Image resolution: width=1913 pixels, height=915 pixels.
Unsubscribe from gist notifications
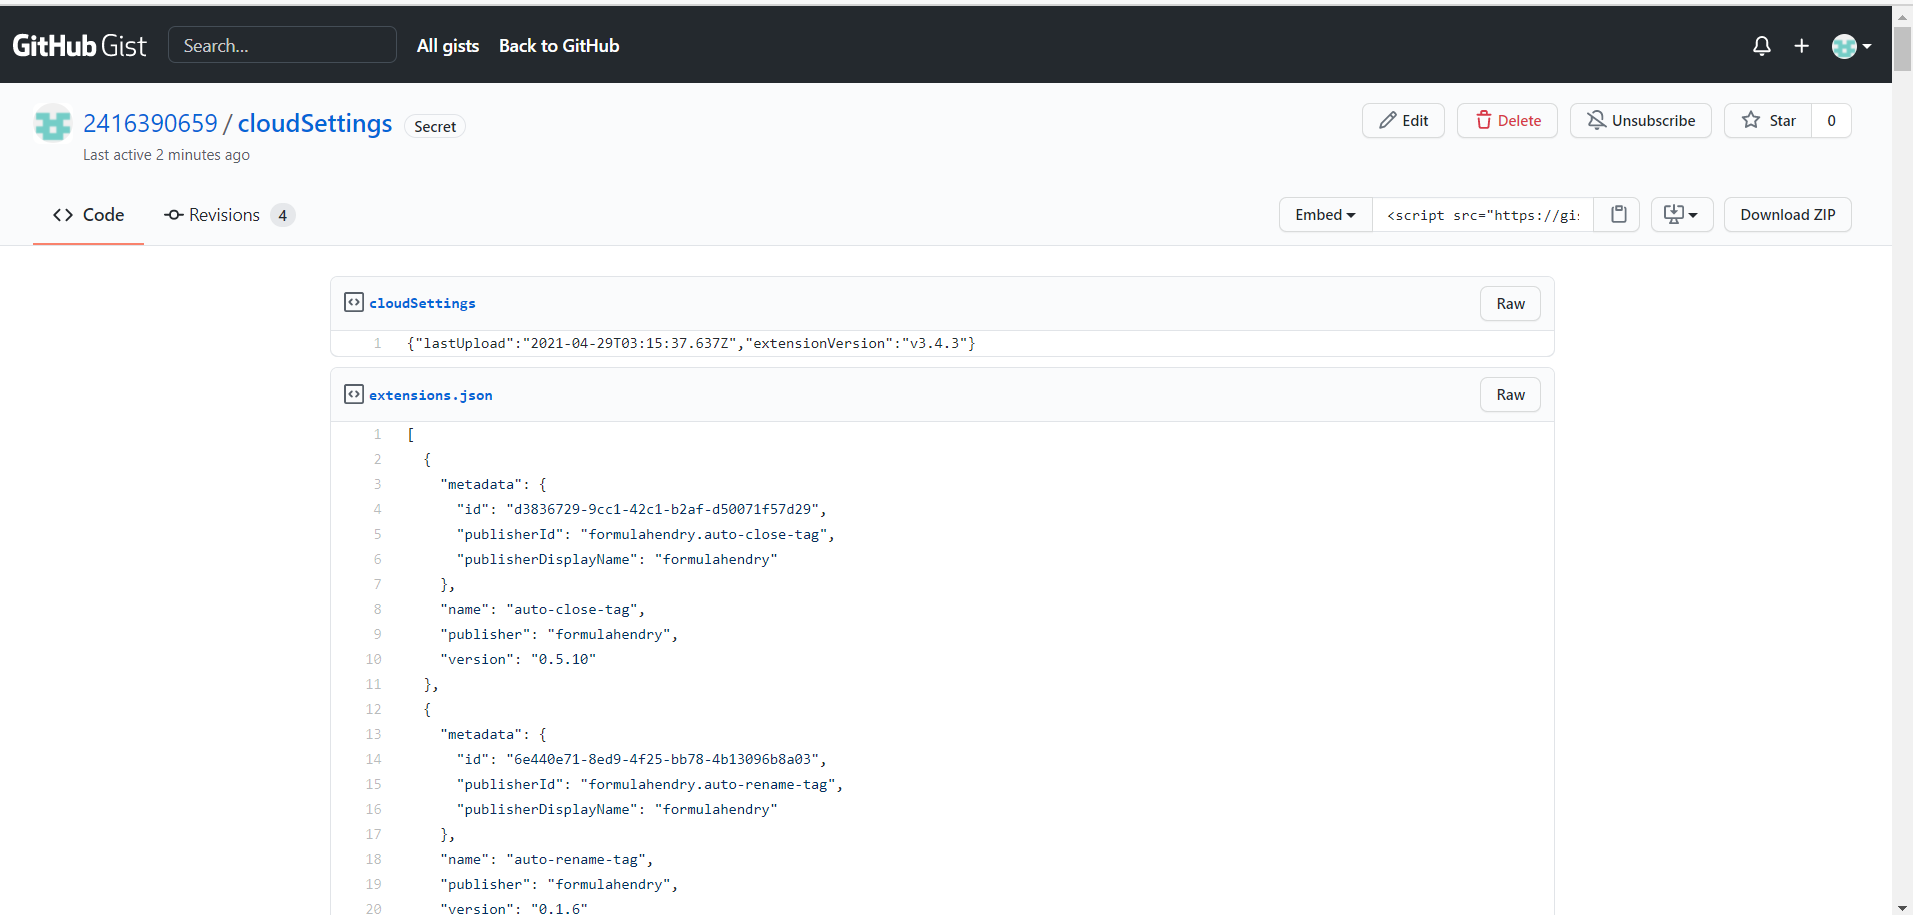pyautogui.click(x=1640, y=121)
